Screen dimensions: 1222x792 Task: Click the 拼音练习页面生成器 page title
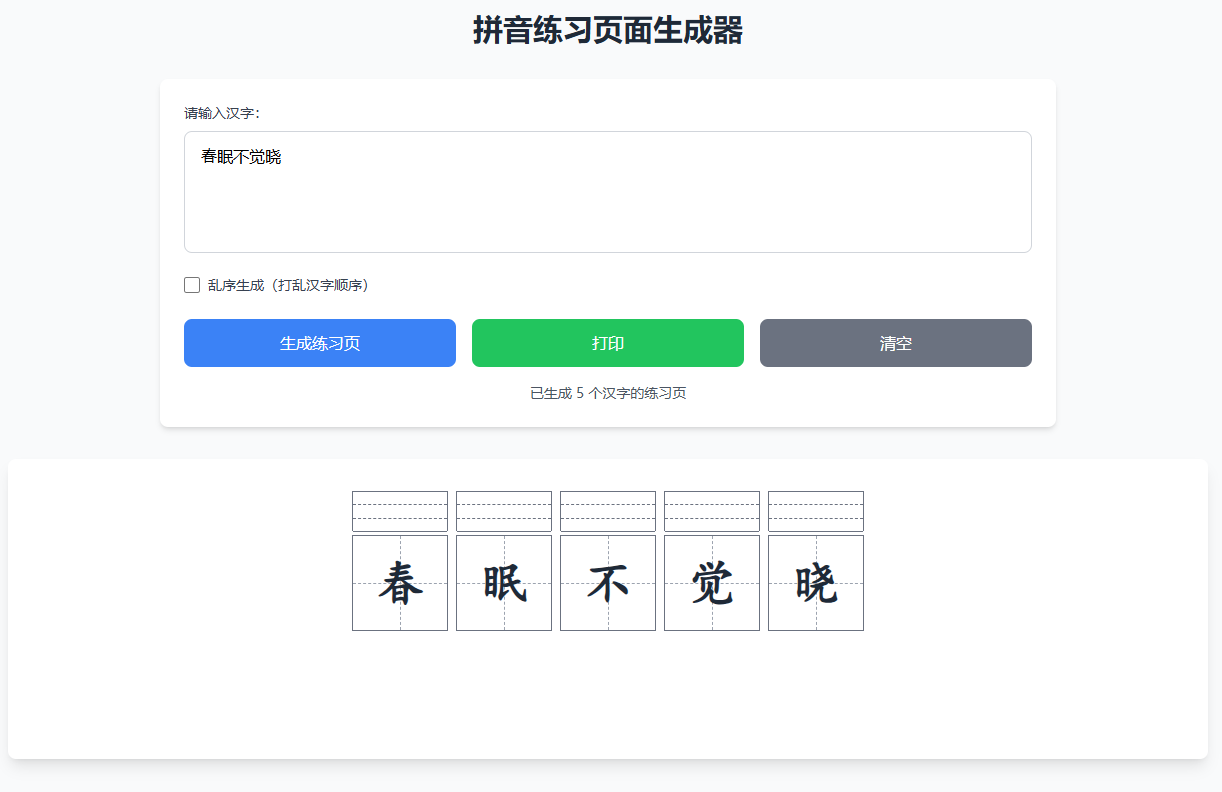point(610,30)
